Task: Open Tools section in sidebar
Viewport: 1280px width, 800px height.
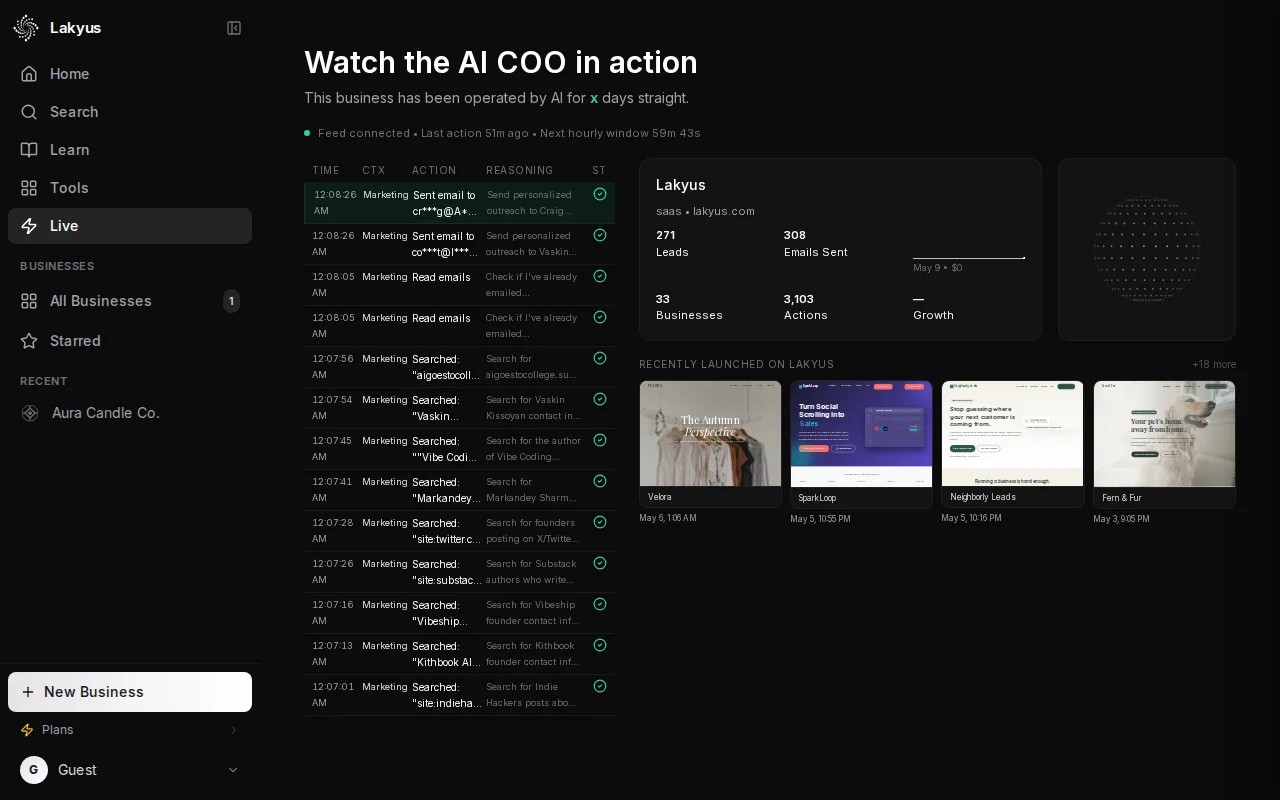Action: point(130,188)
